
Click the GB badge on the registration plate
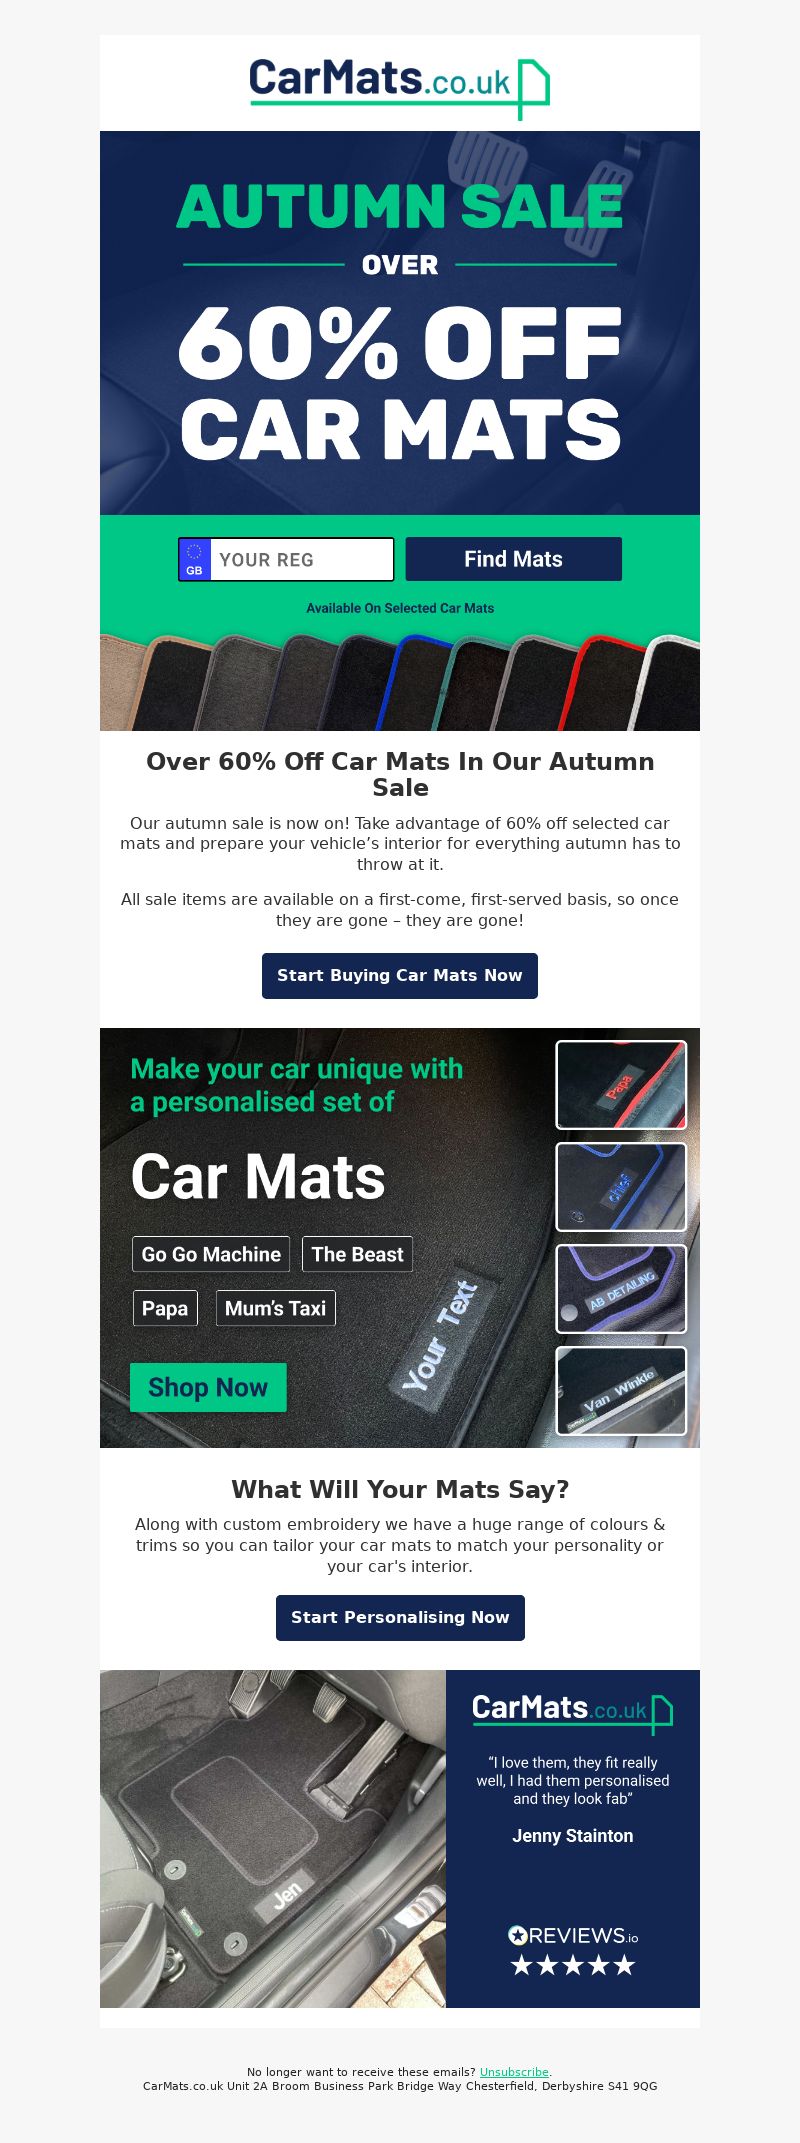(195, 559)
